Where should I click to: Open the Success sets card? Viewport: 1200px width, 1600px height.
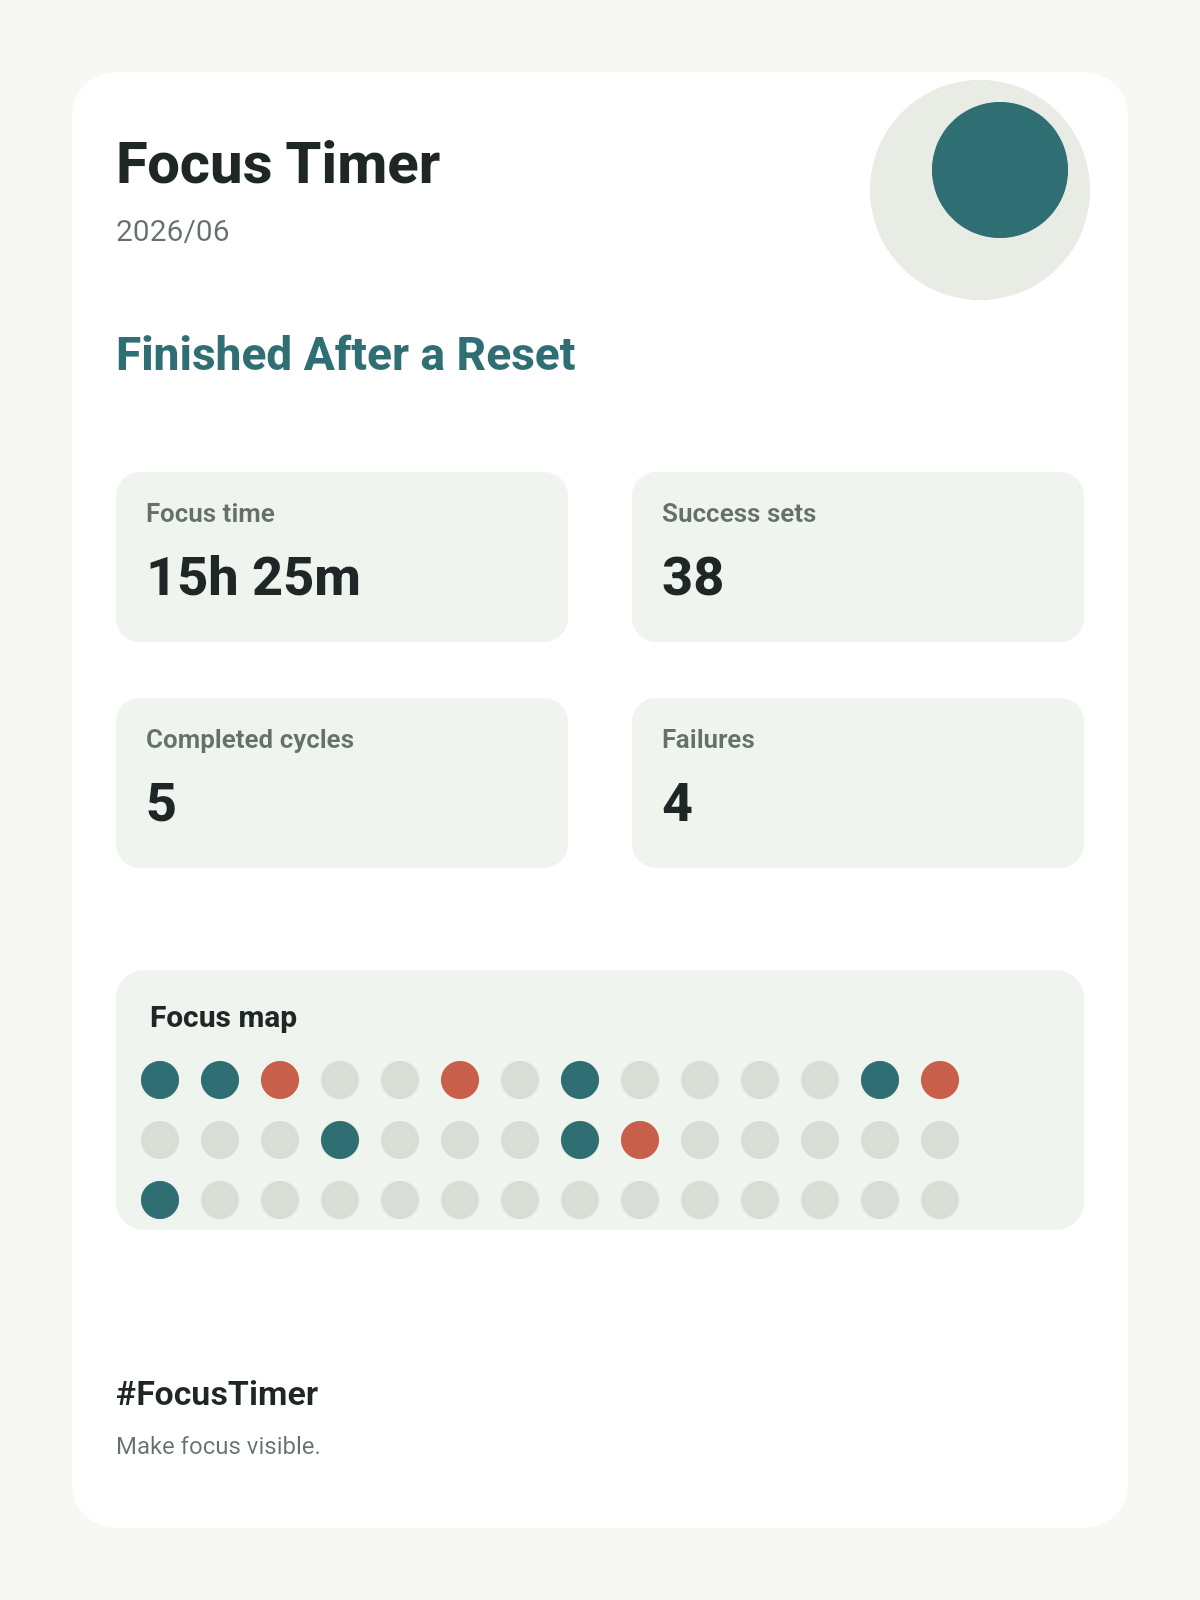click(x=858, y=557)
